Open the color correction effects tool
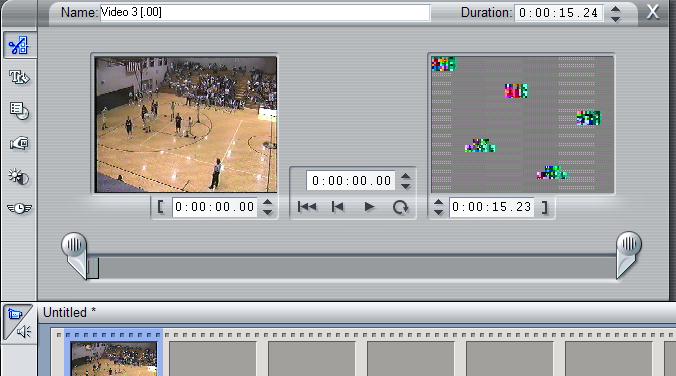 pyautogui.click(x=19, y=177)
